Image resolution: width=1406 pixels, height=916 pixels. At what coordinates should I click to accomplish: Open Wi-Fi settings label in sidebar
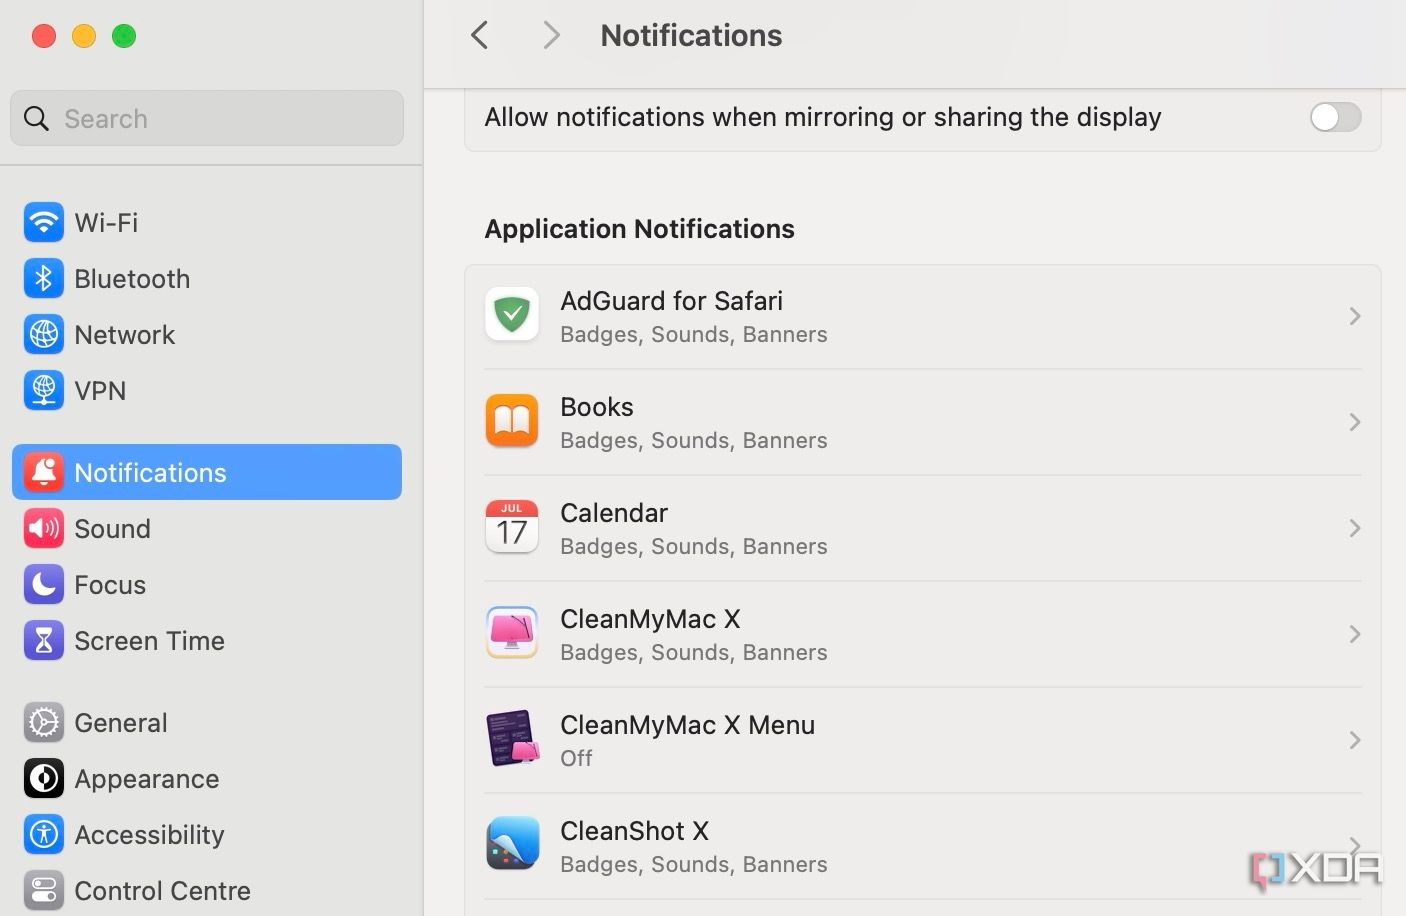[106, 222]
